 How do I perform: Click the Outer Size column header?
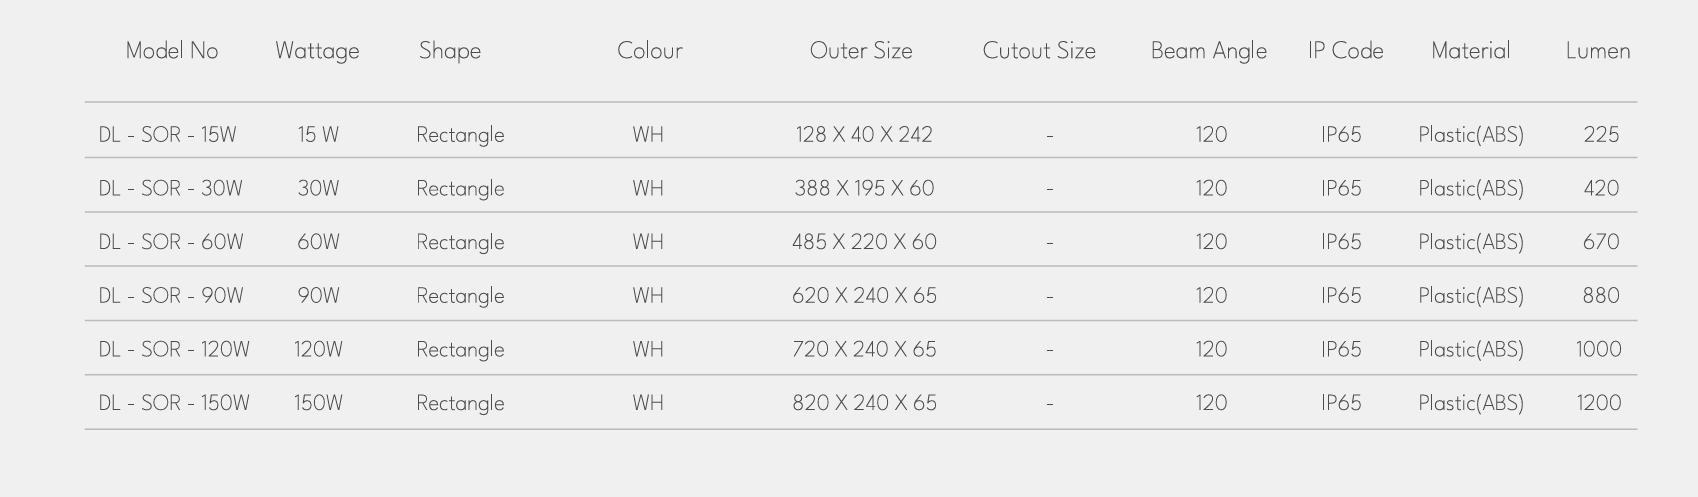click(x=861, y=51)
